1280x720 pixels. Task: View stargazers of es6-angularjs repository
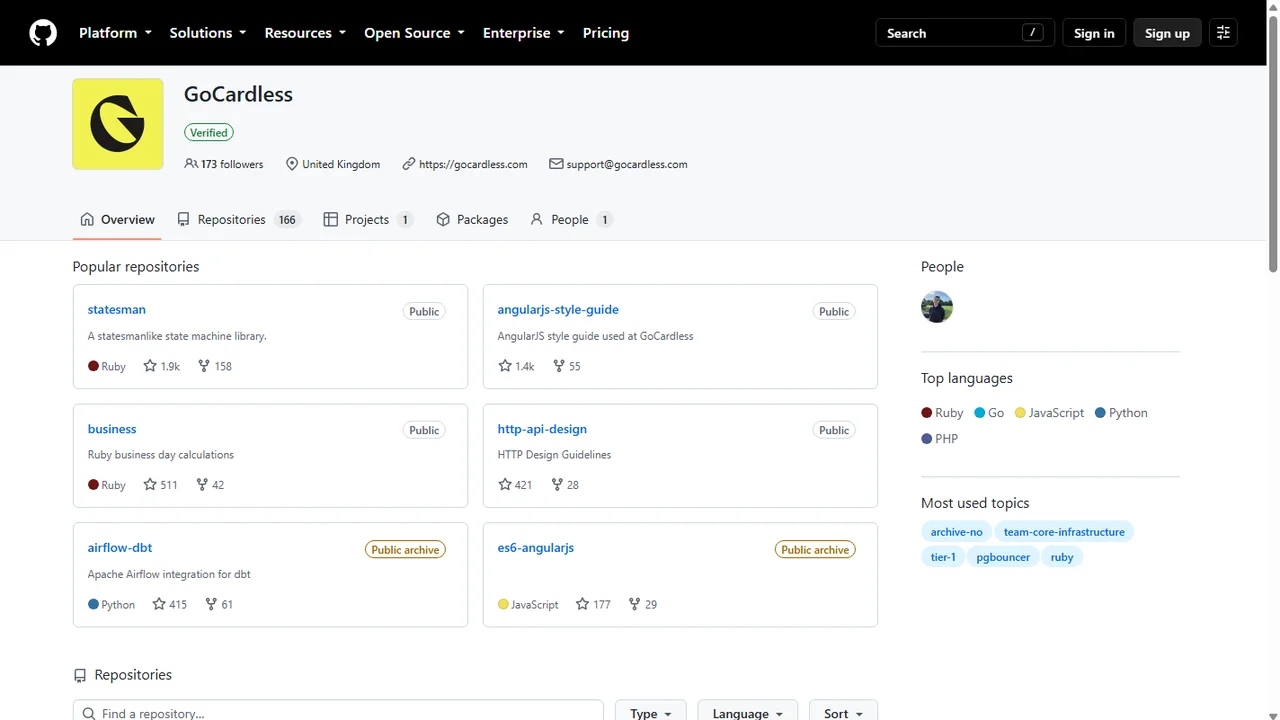[593, 604]
